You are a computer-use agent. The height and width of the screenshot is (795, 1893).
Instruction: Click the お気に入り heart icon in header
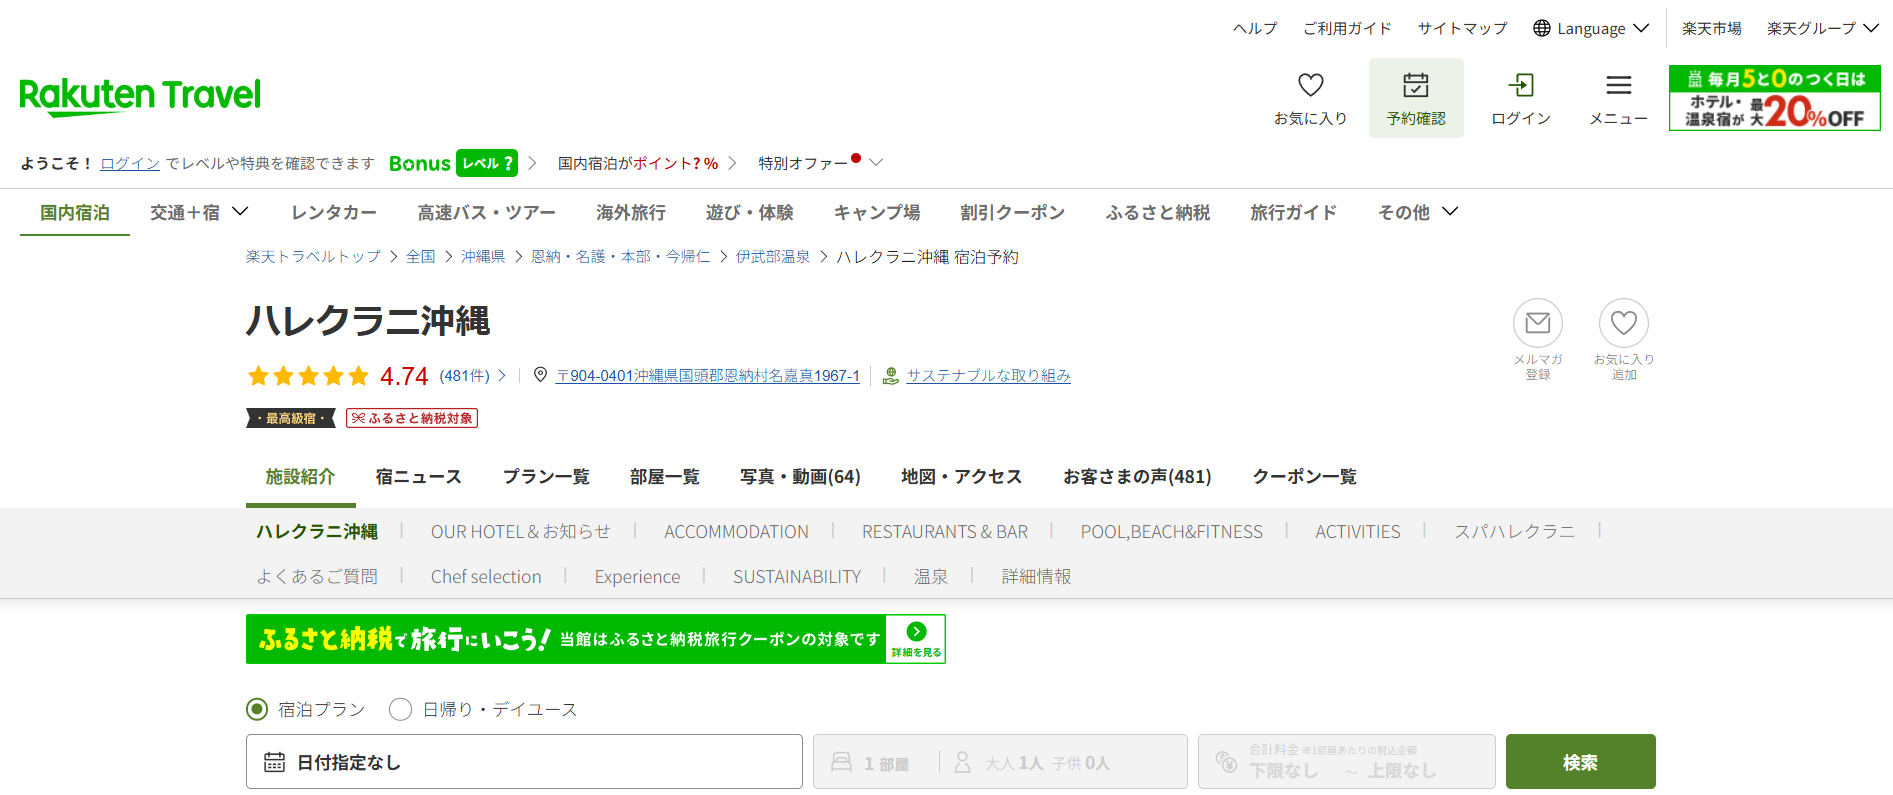[1310, 86]
